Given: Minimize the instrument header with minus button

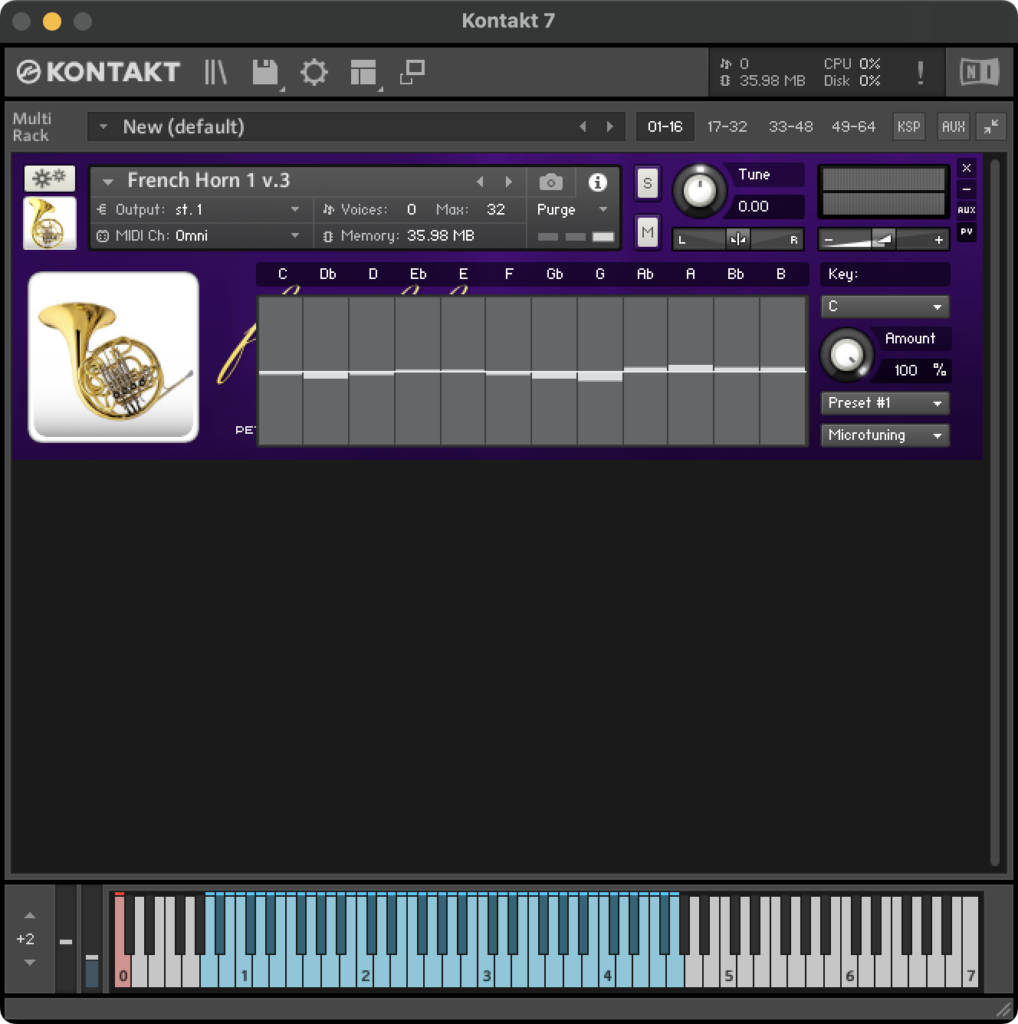Looking at the screenshot, I should (x=966, y=189).
